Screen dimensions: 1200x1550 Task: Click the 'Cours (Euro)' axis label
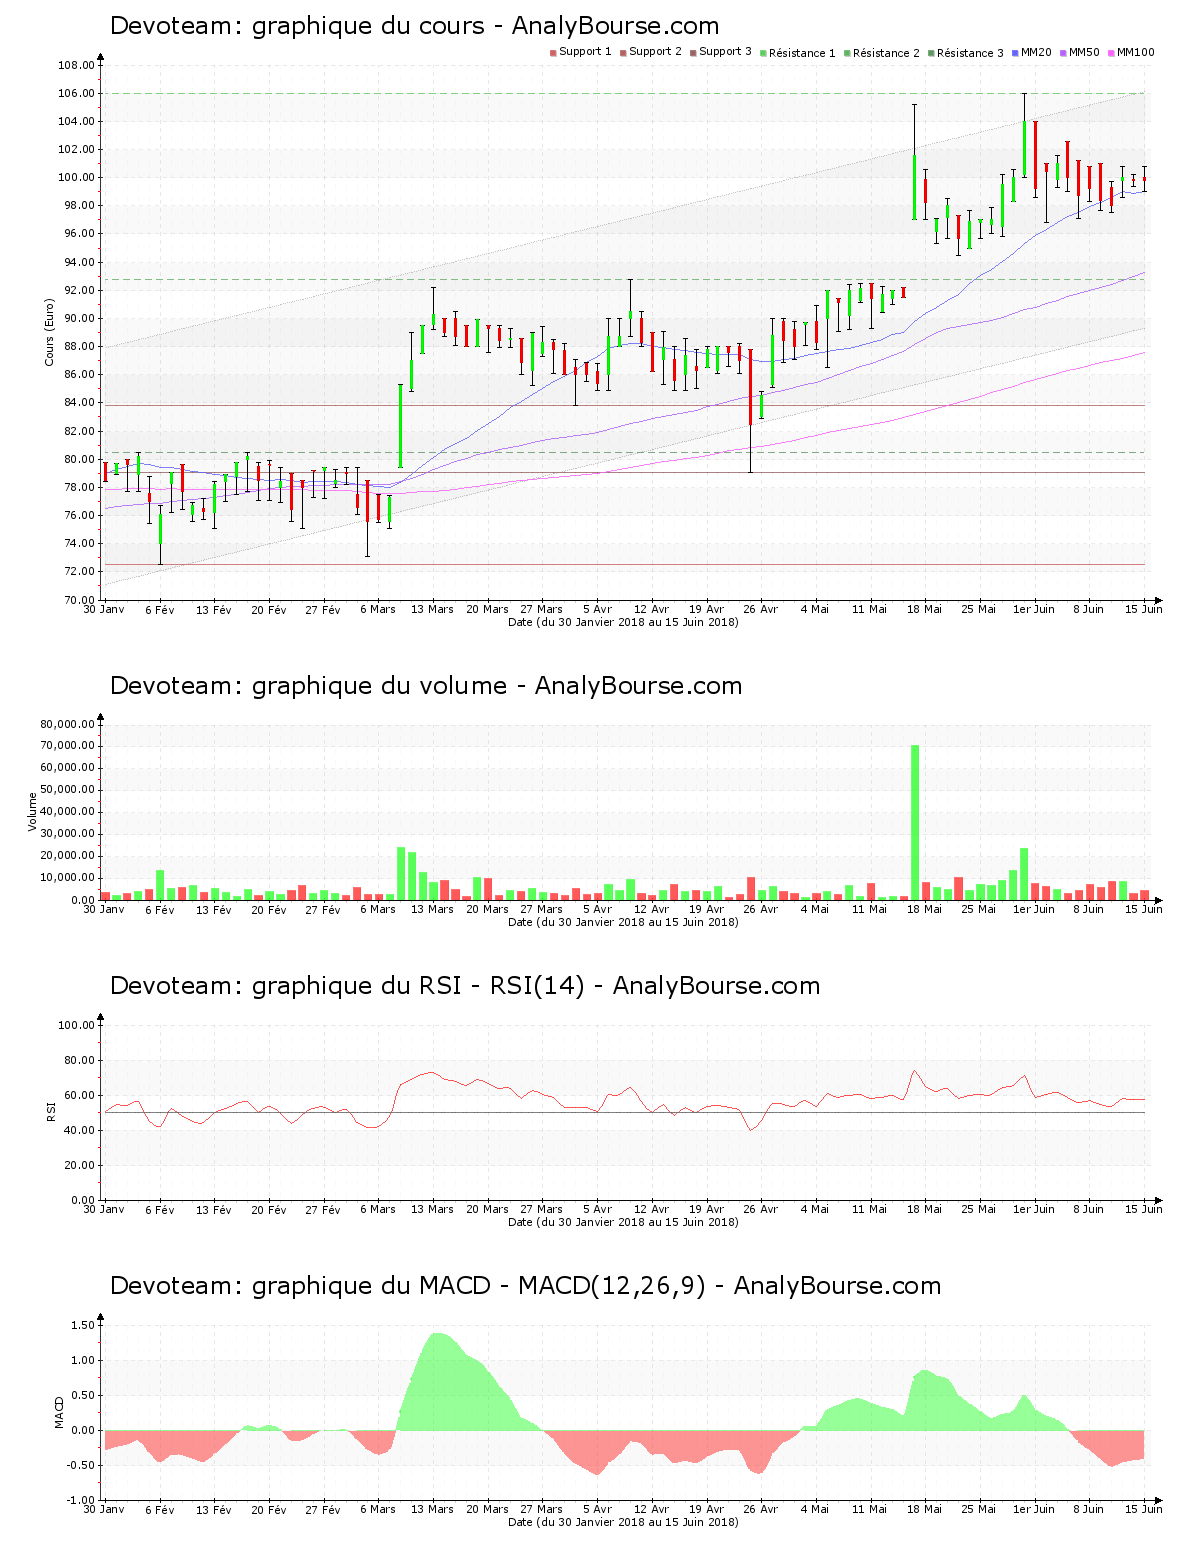pos(49,332)
